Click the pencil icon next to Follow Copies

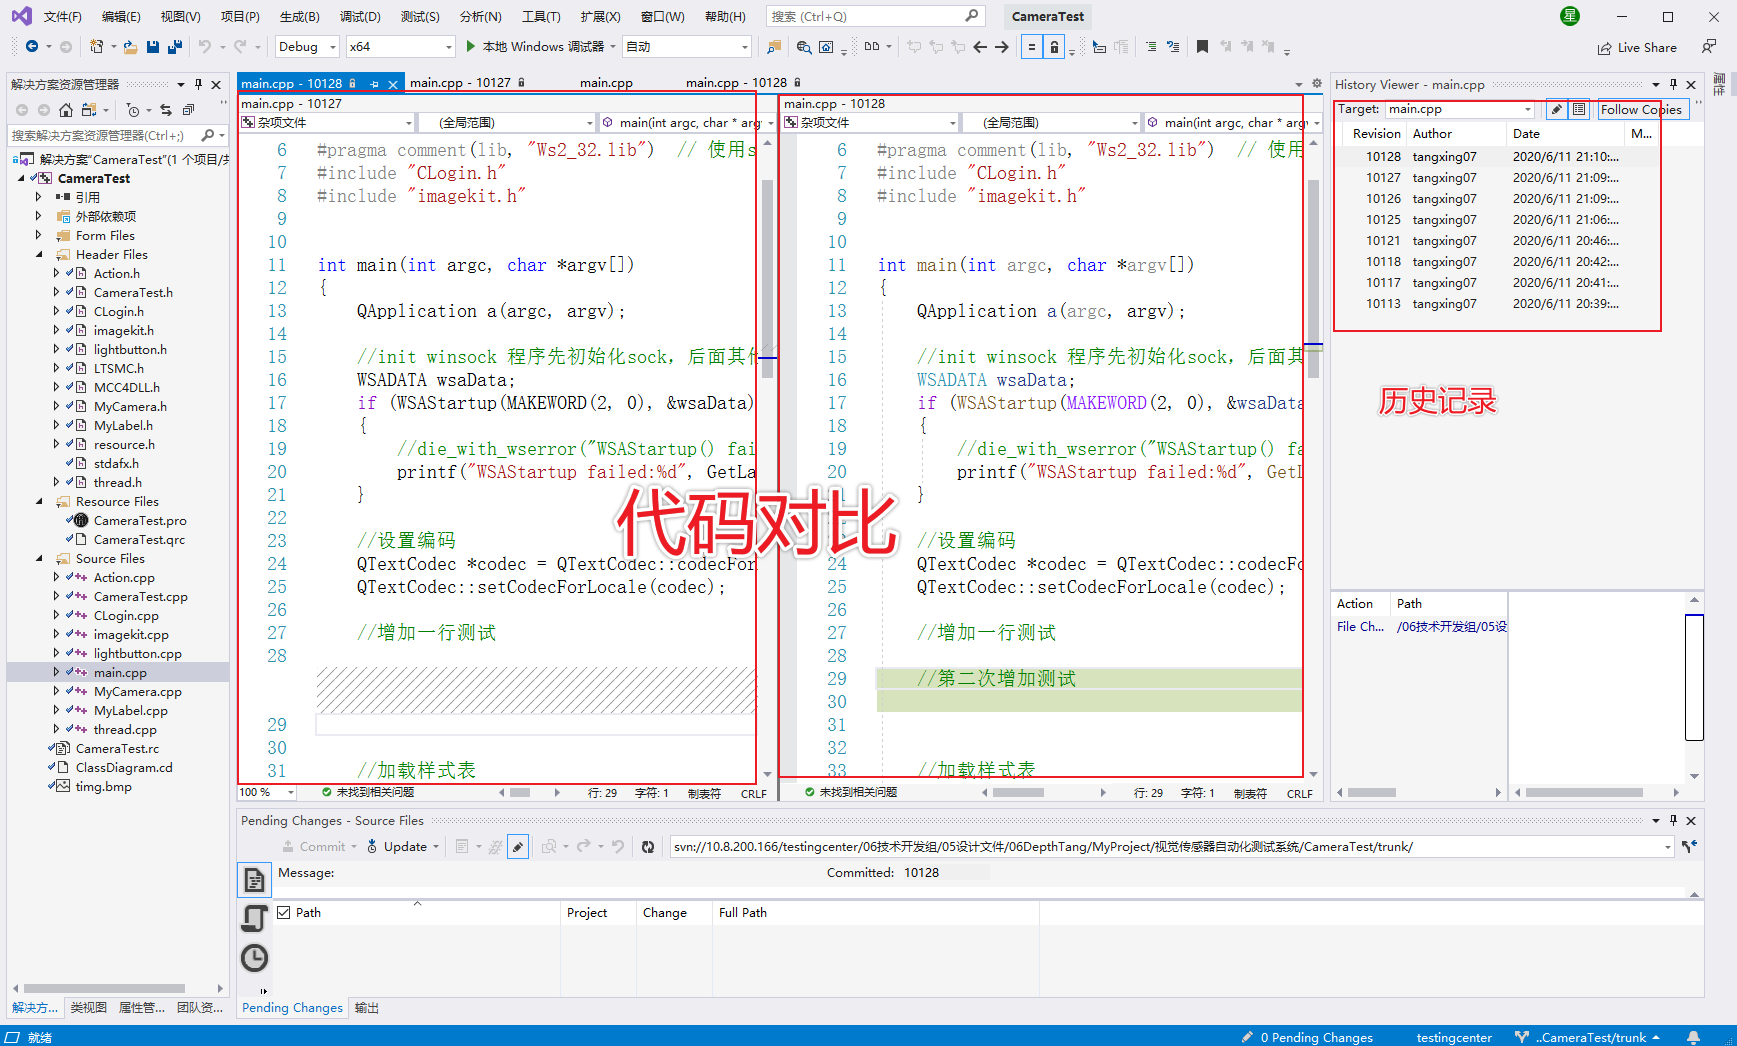[1556, 110]
